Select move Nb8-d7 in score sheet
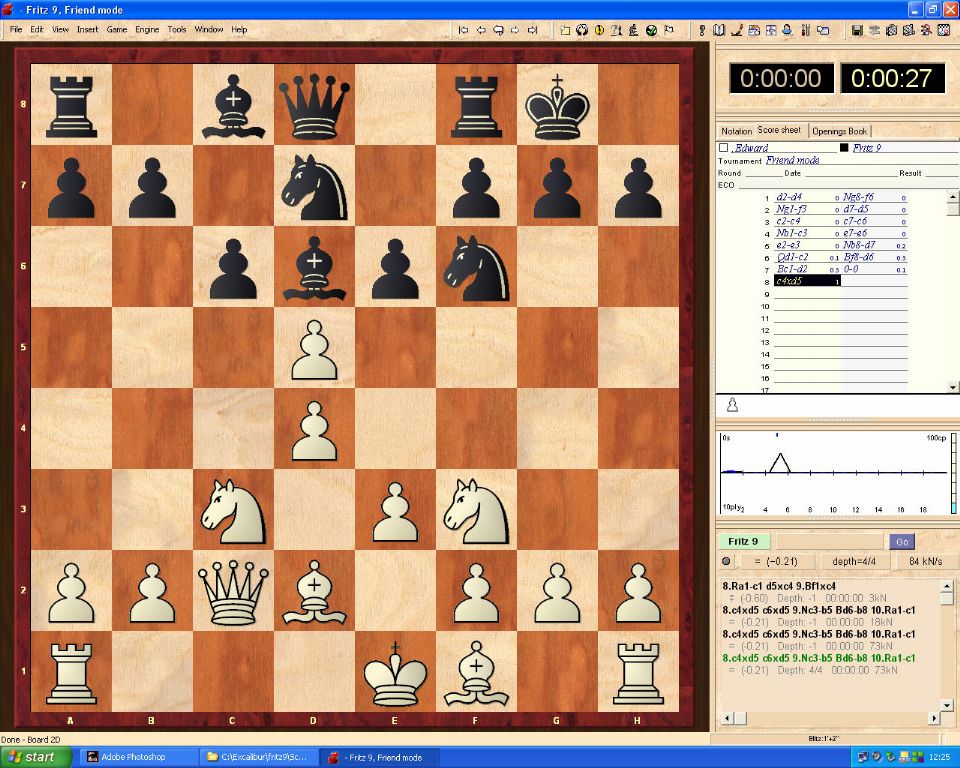This screenshot has height=768, width=960. pyautogui.click(x=859, y=245)
